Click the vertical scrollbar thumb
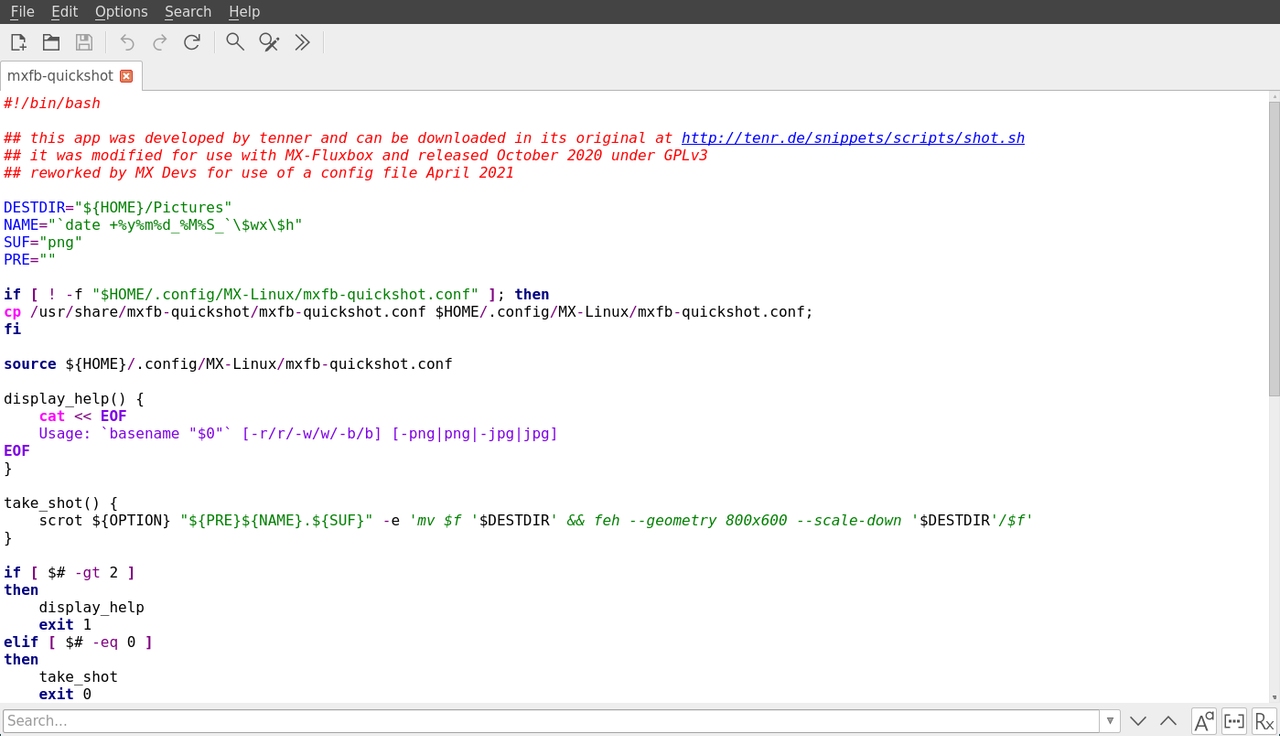Viewport: 1280px width, 736px height. [1274, 248]
